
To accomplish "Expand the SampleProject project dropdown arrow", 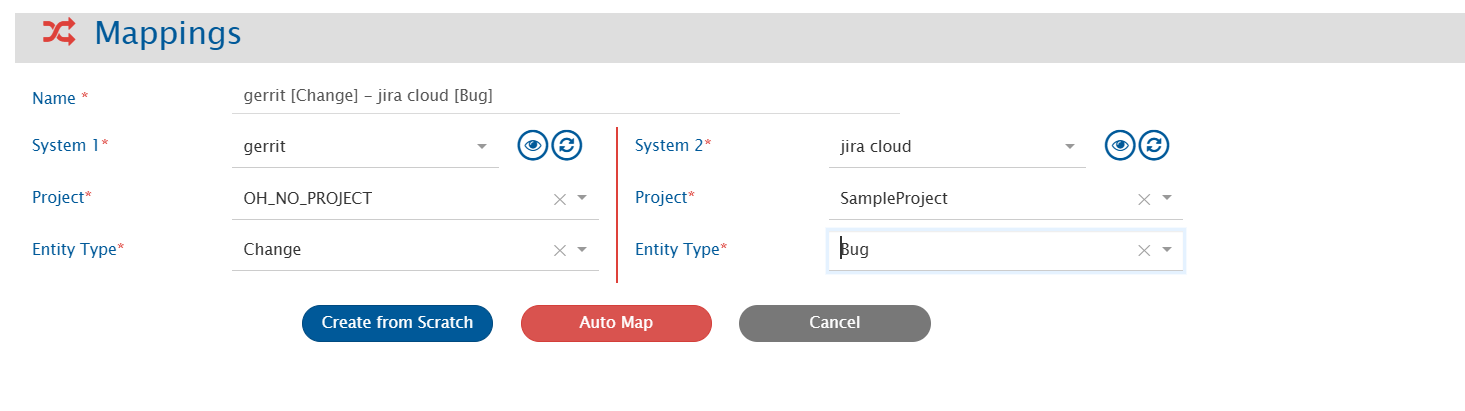I will (x=1167, y=198).
